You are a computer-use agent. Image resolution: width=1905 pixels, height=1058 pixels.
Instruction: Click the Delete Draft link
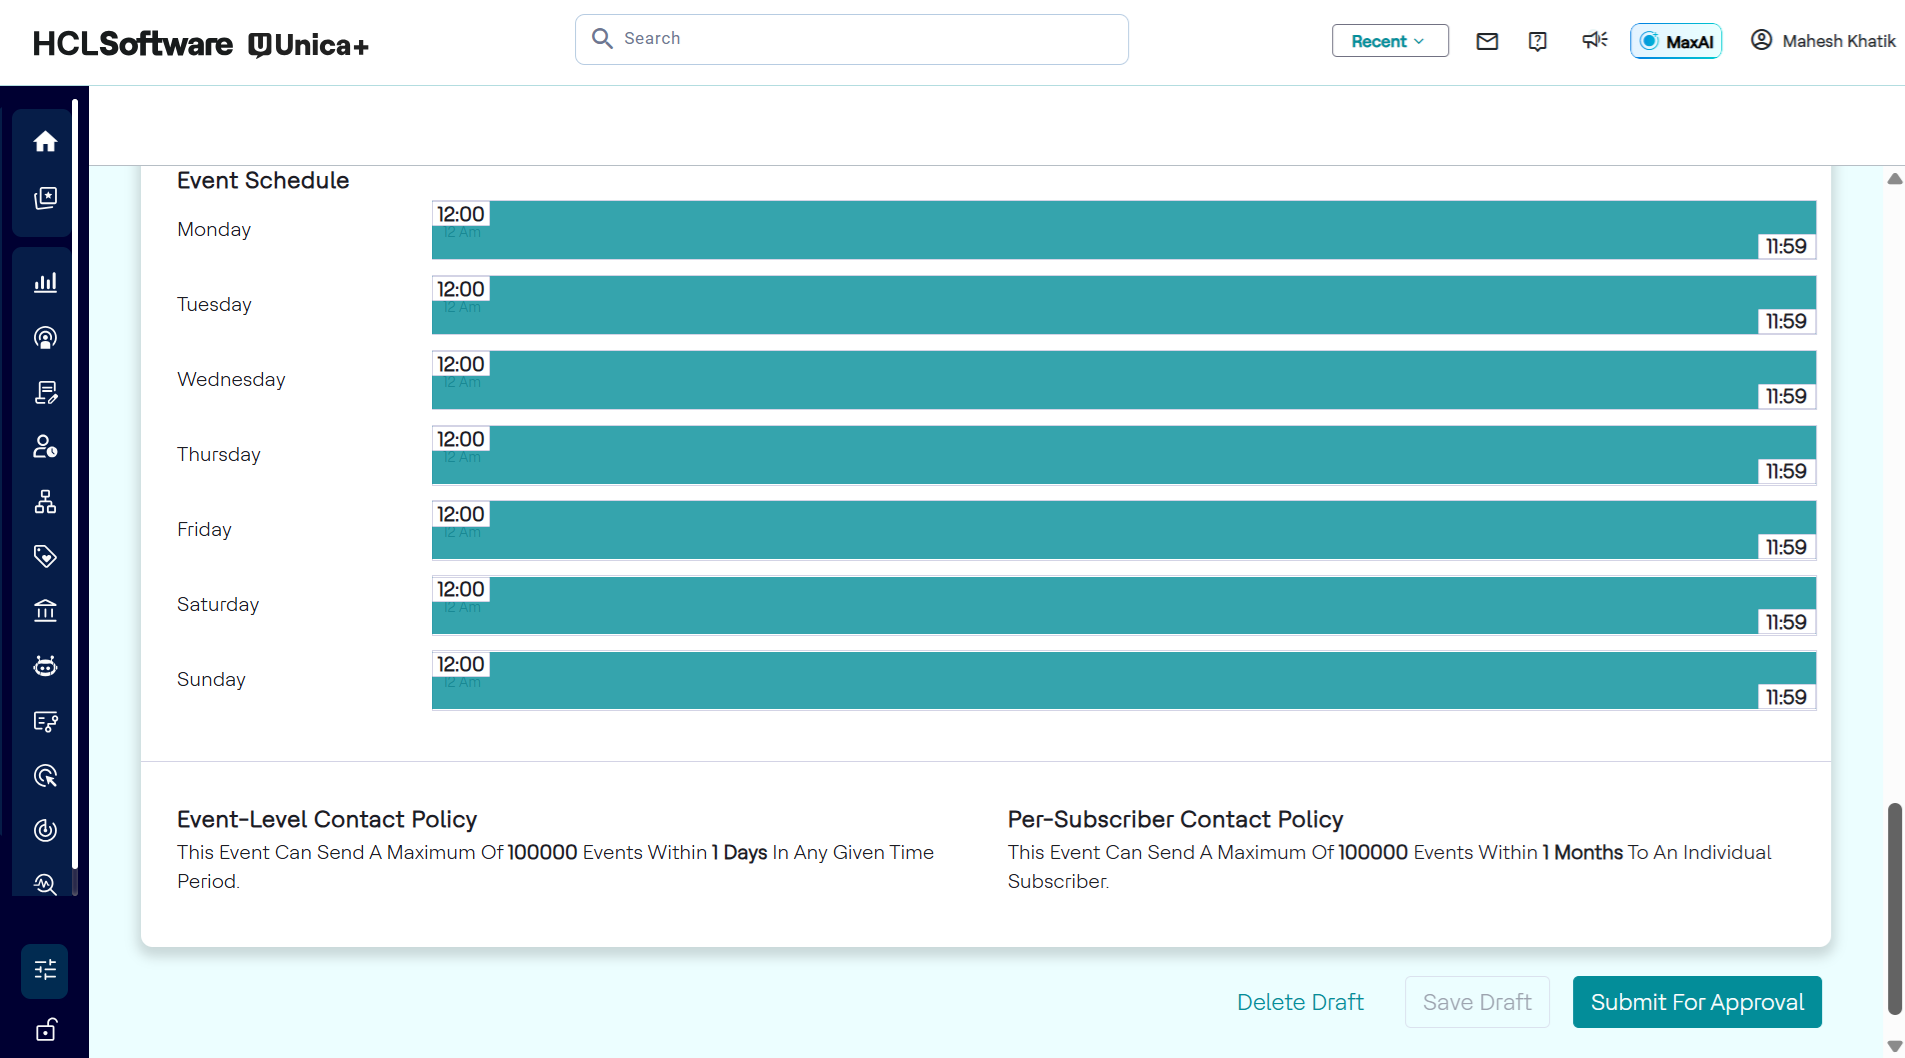click(x=1300, y=1002)
